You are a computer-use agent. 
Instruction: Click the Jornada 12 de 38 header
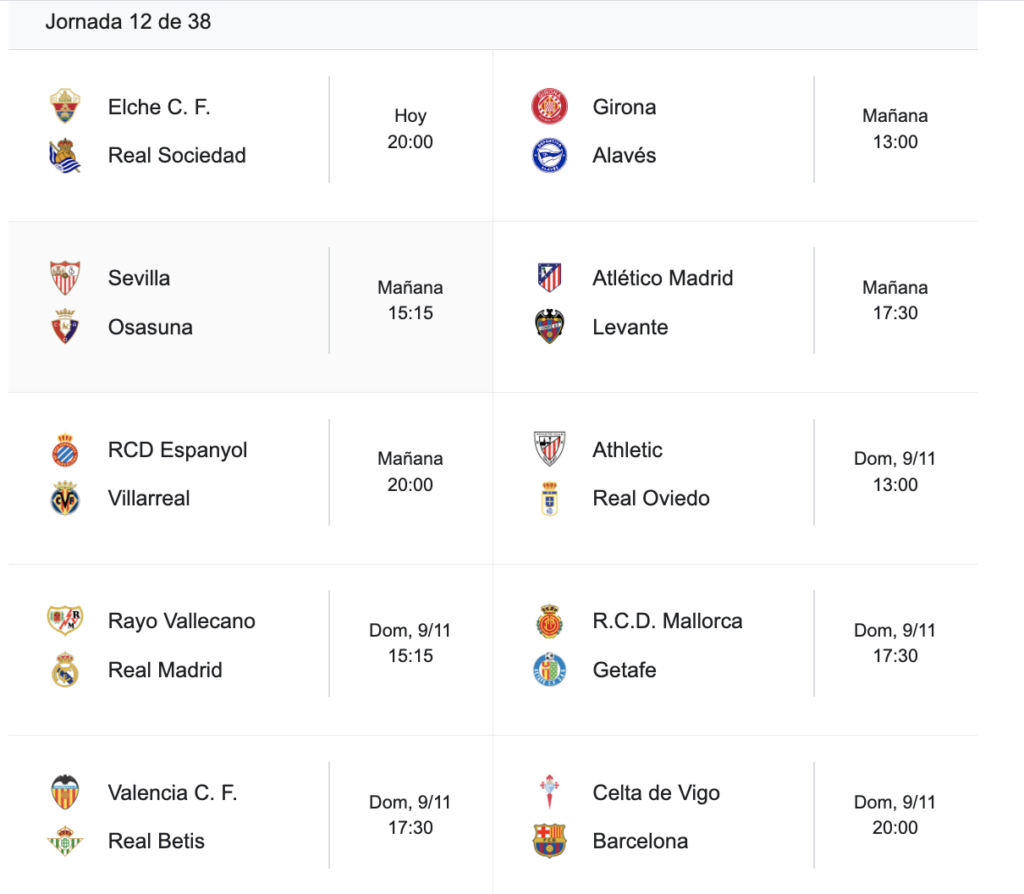point(128,22)
